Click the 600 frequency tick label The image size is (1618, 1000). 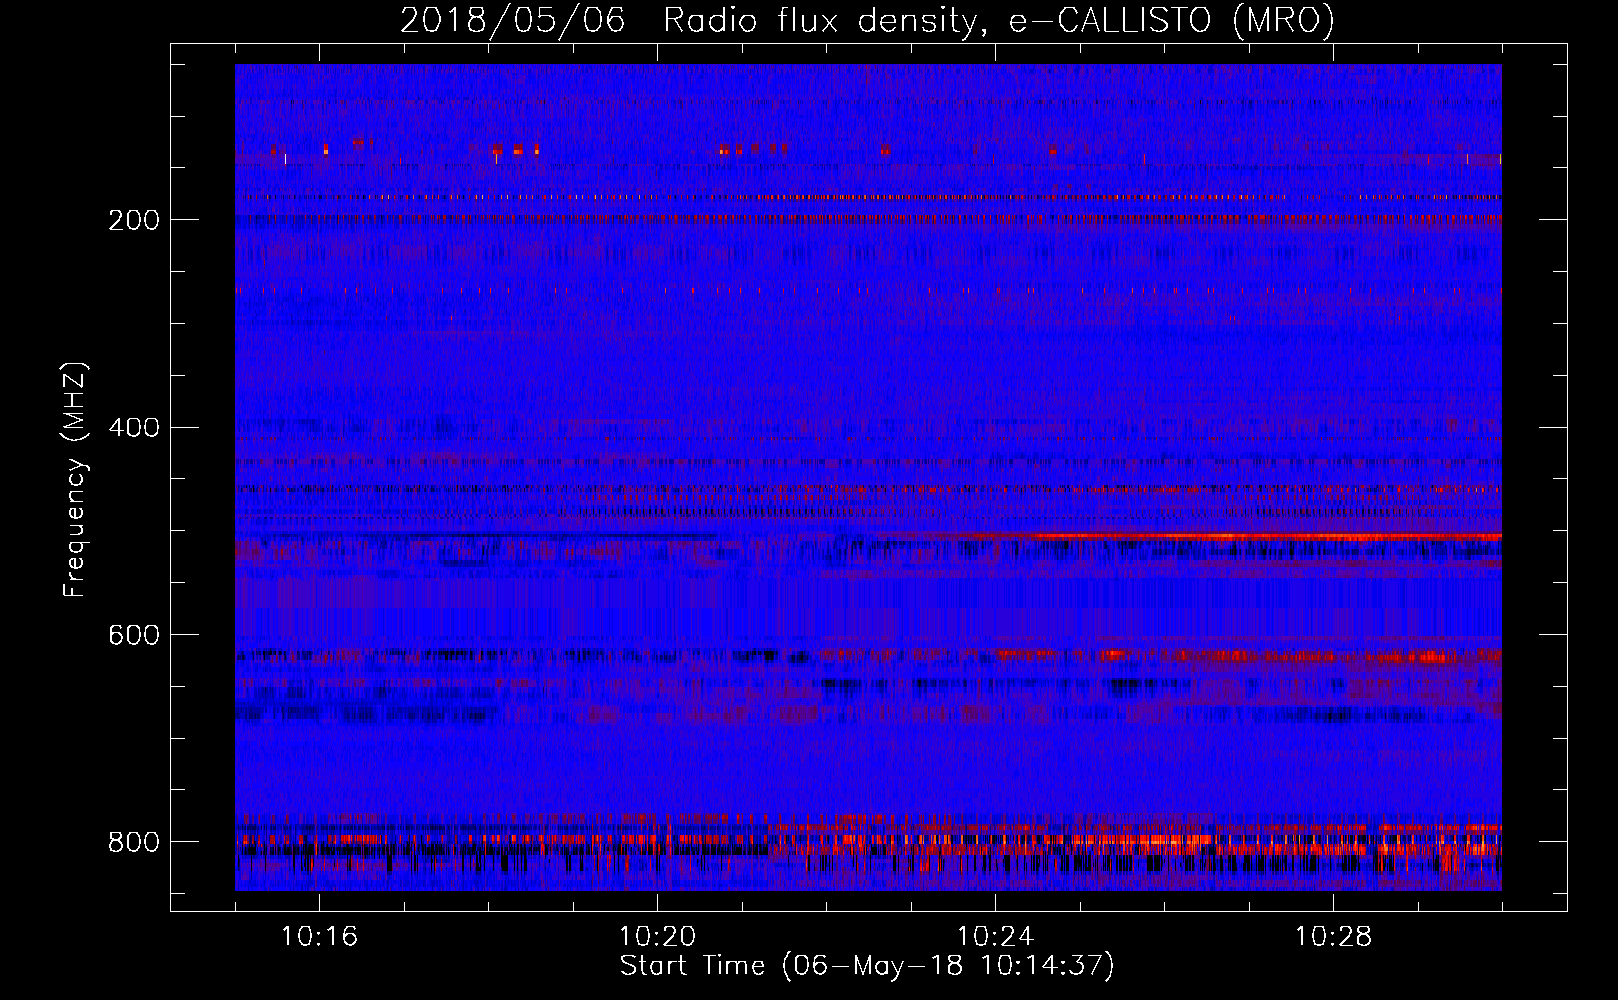(x=133, y=635)
